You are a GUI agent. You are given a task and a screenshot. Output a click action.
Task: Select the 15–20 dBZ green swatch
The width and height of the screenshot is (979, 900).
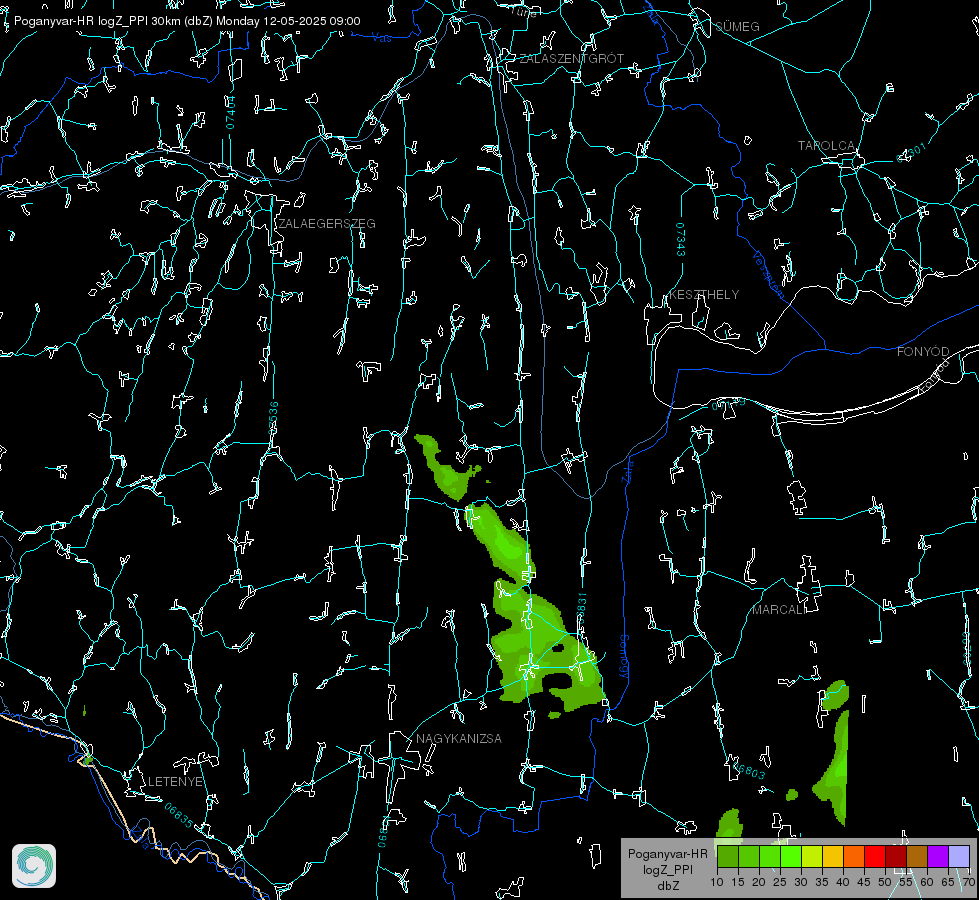click(749, 856)
